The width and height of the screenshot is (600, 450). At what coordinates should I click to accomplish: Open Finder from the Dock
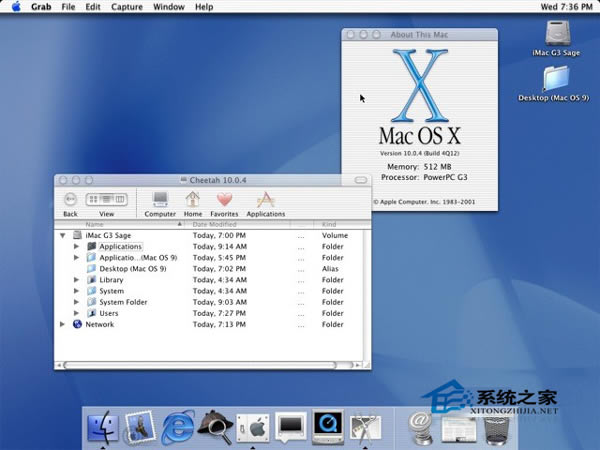click(x=103, y=427)
